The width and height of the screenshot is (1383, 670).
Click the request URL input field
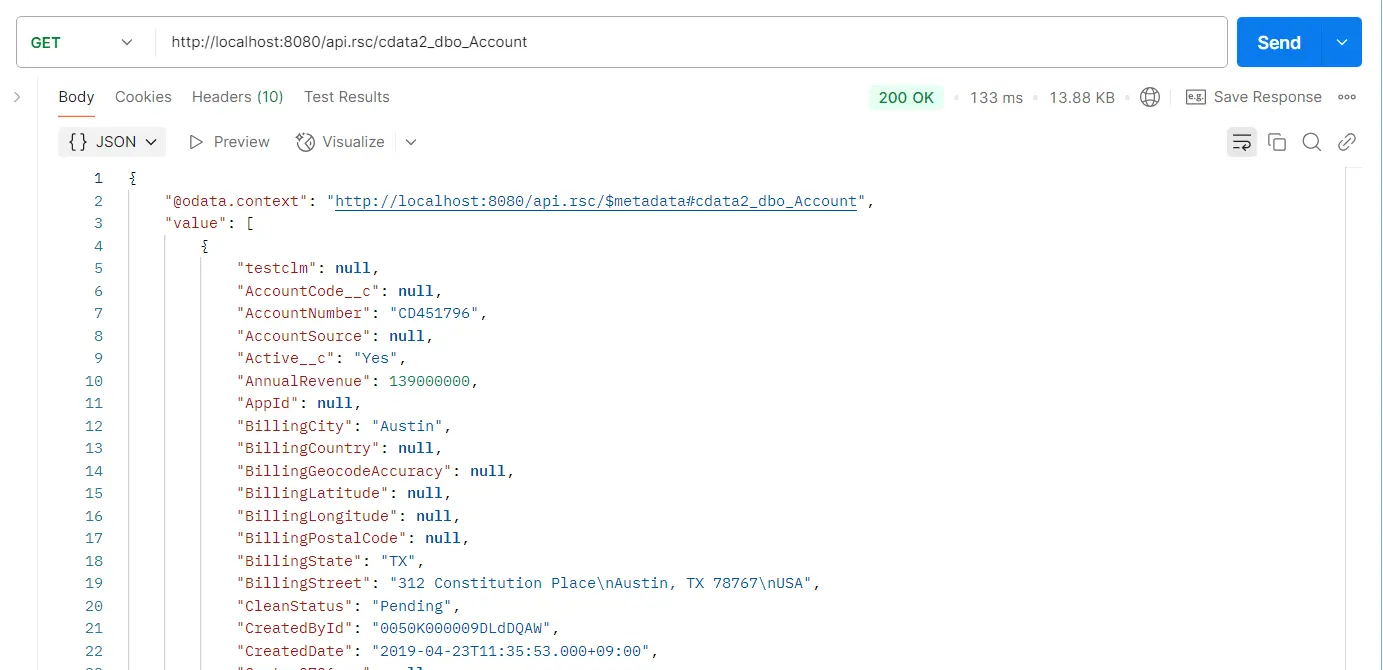690,42
